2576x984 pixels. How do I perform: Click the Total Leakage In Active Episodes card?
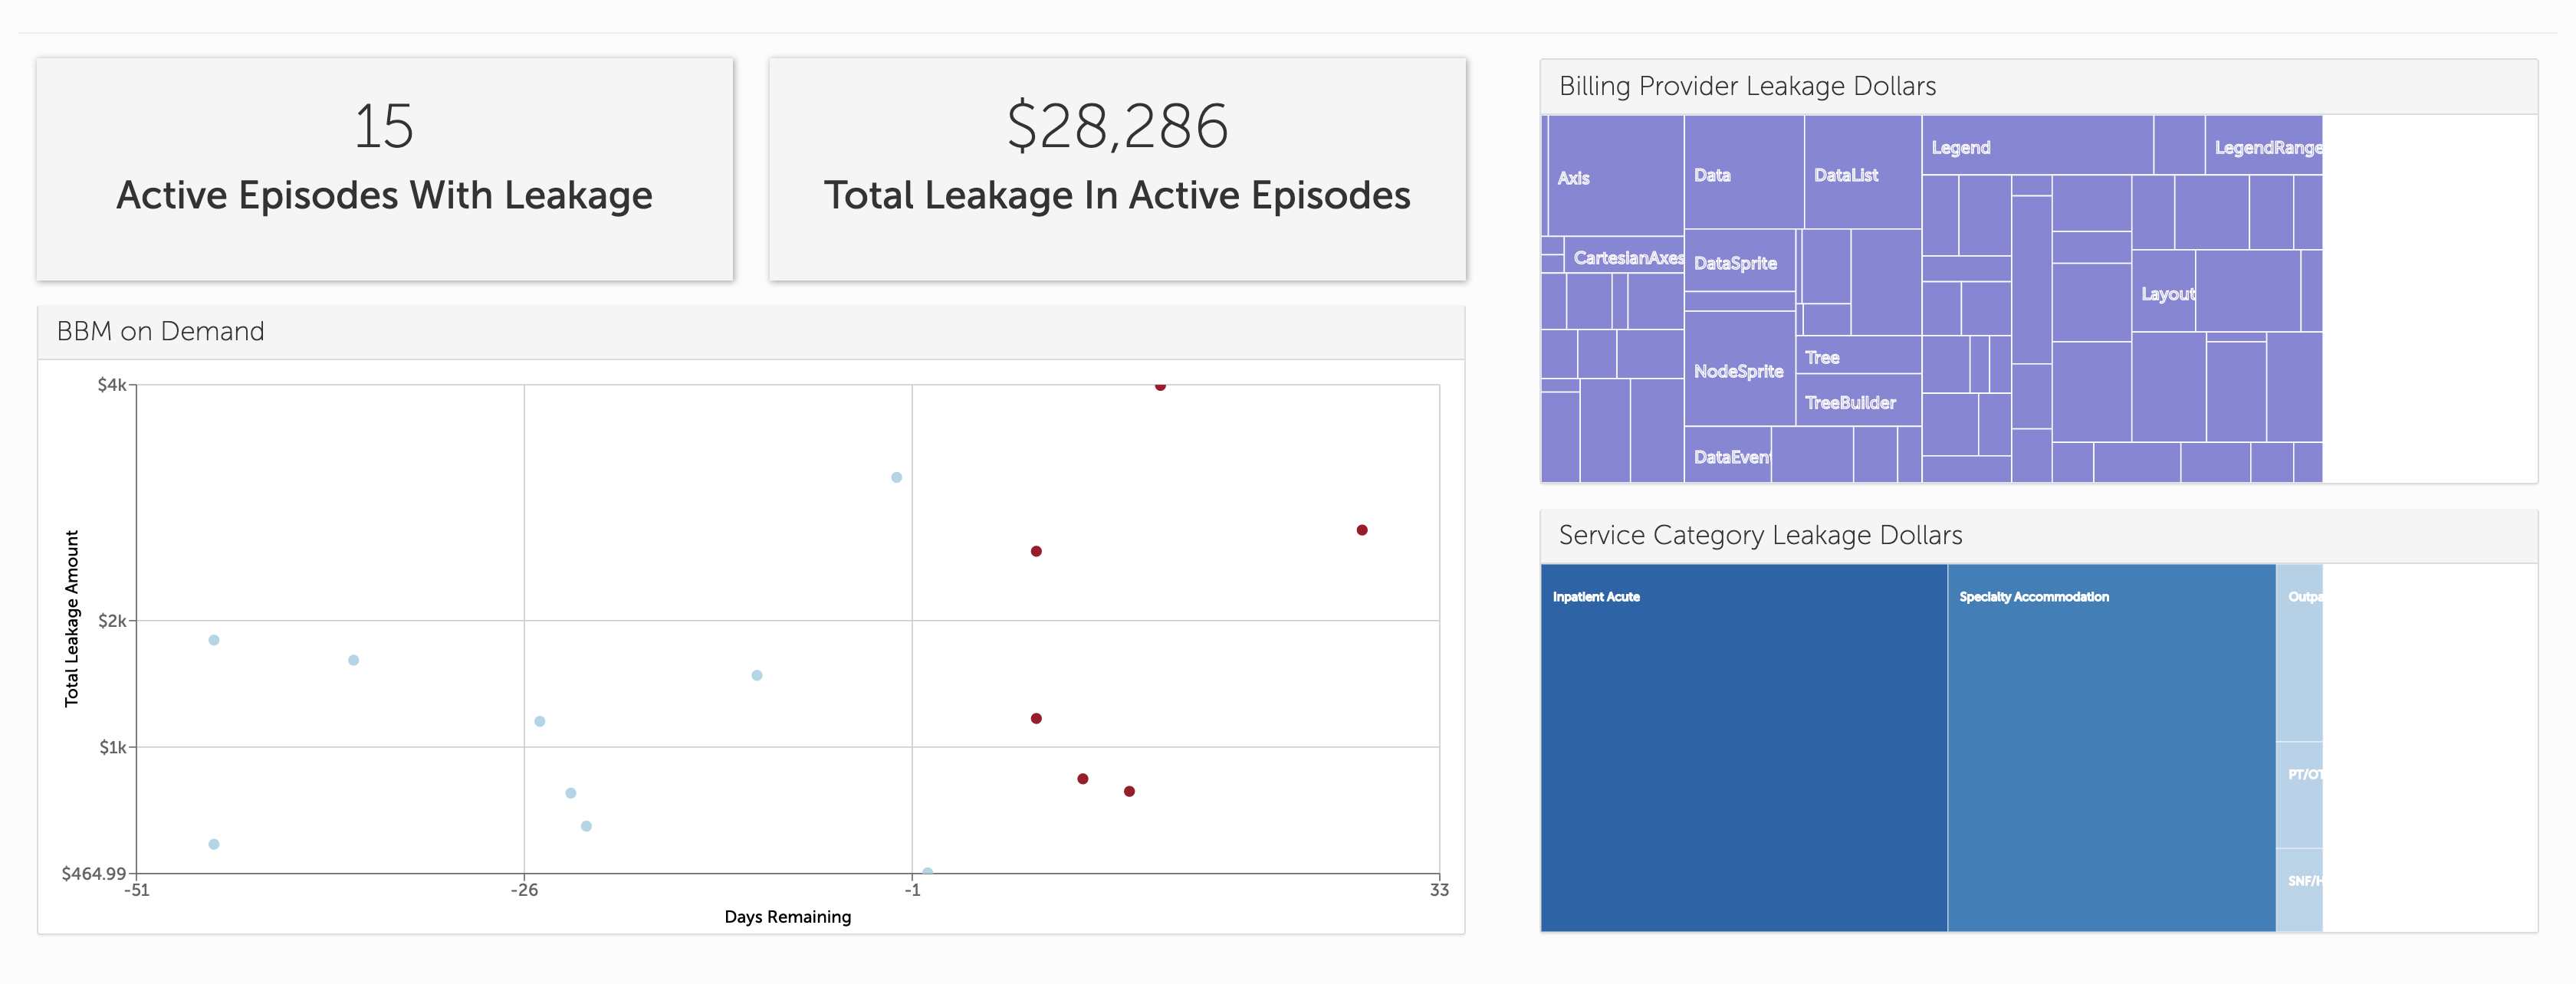(1116, 169)
